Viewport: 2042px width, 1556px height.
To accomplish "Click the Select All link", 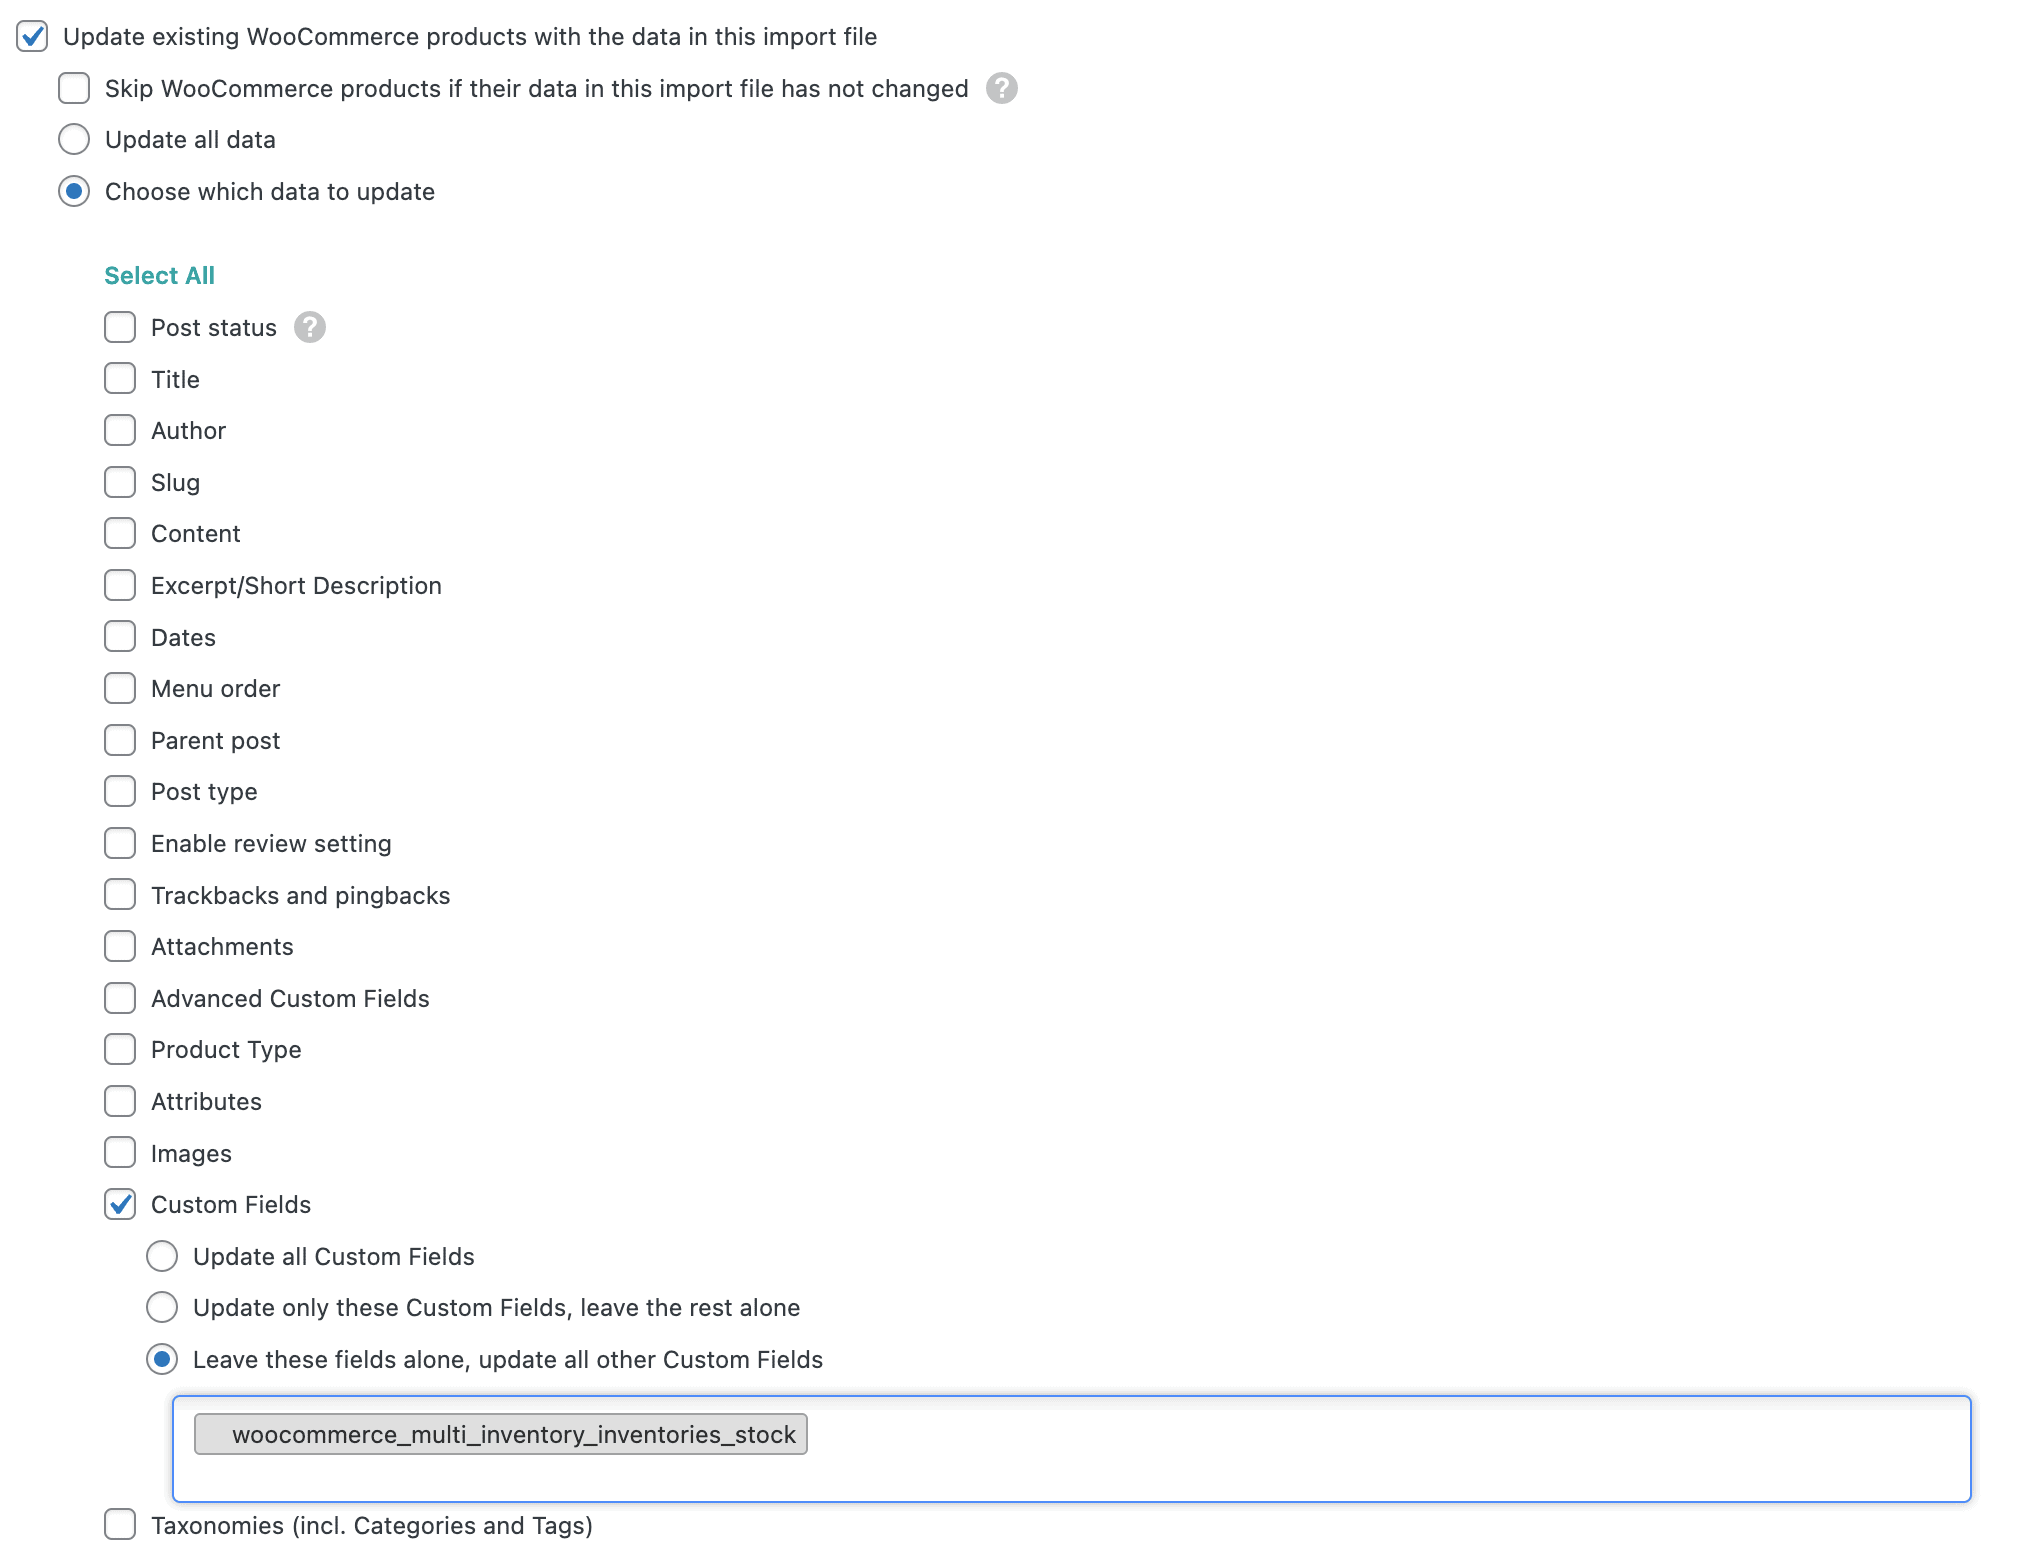I will (x=159, y=276).
